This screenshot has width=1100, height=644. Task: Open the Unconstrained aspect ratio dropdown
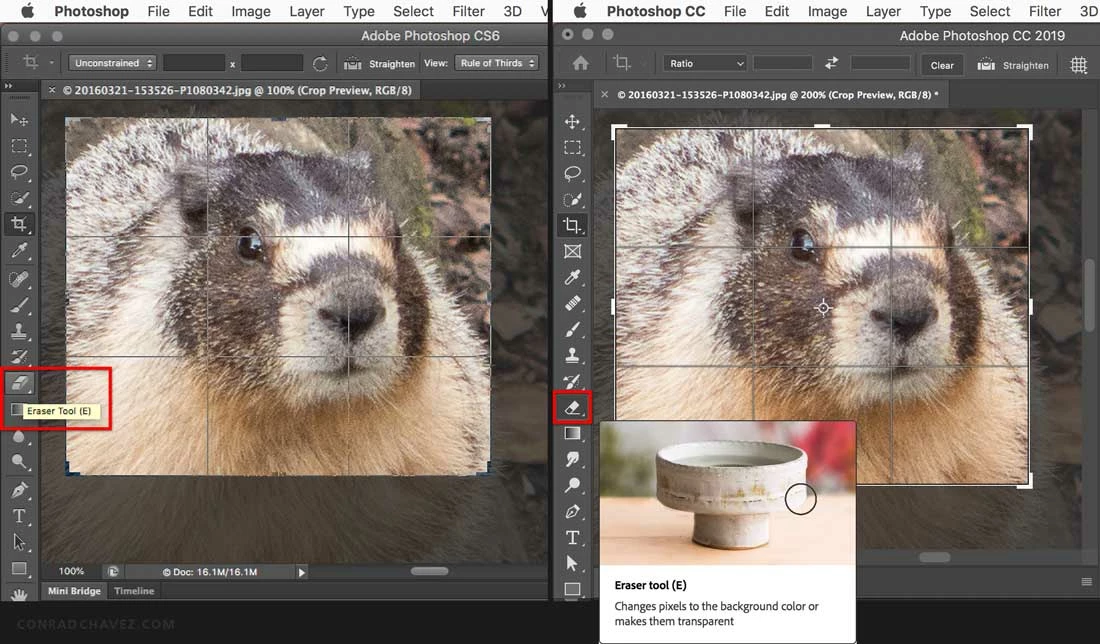112,63
